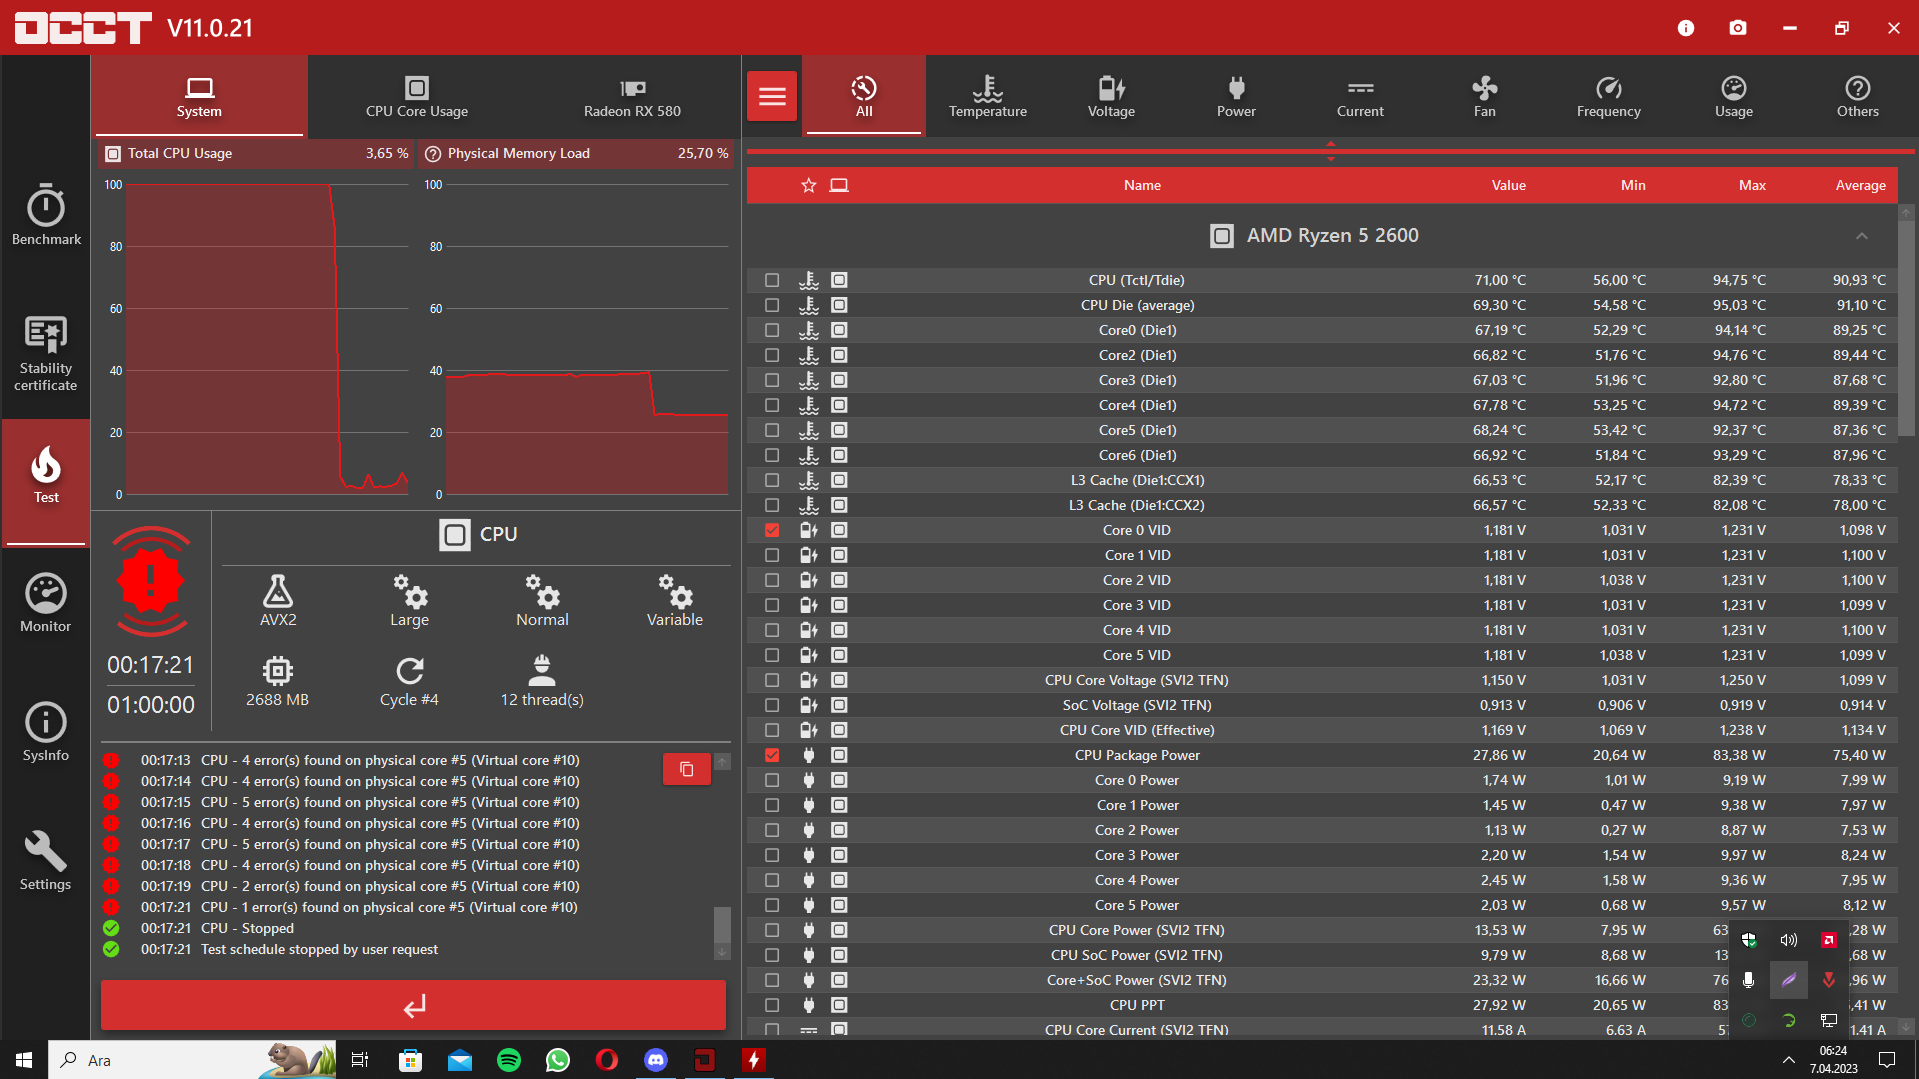Image resolution: width=1919 pixels, height=1079 pixels.
Task: Sort the table by Value column
Action: pyautogui.click(x=1509, y=185)
